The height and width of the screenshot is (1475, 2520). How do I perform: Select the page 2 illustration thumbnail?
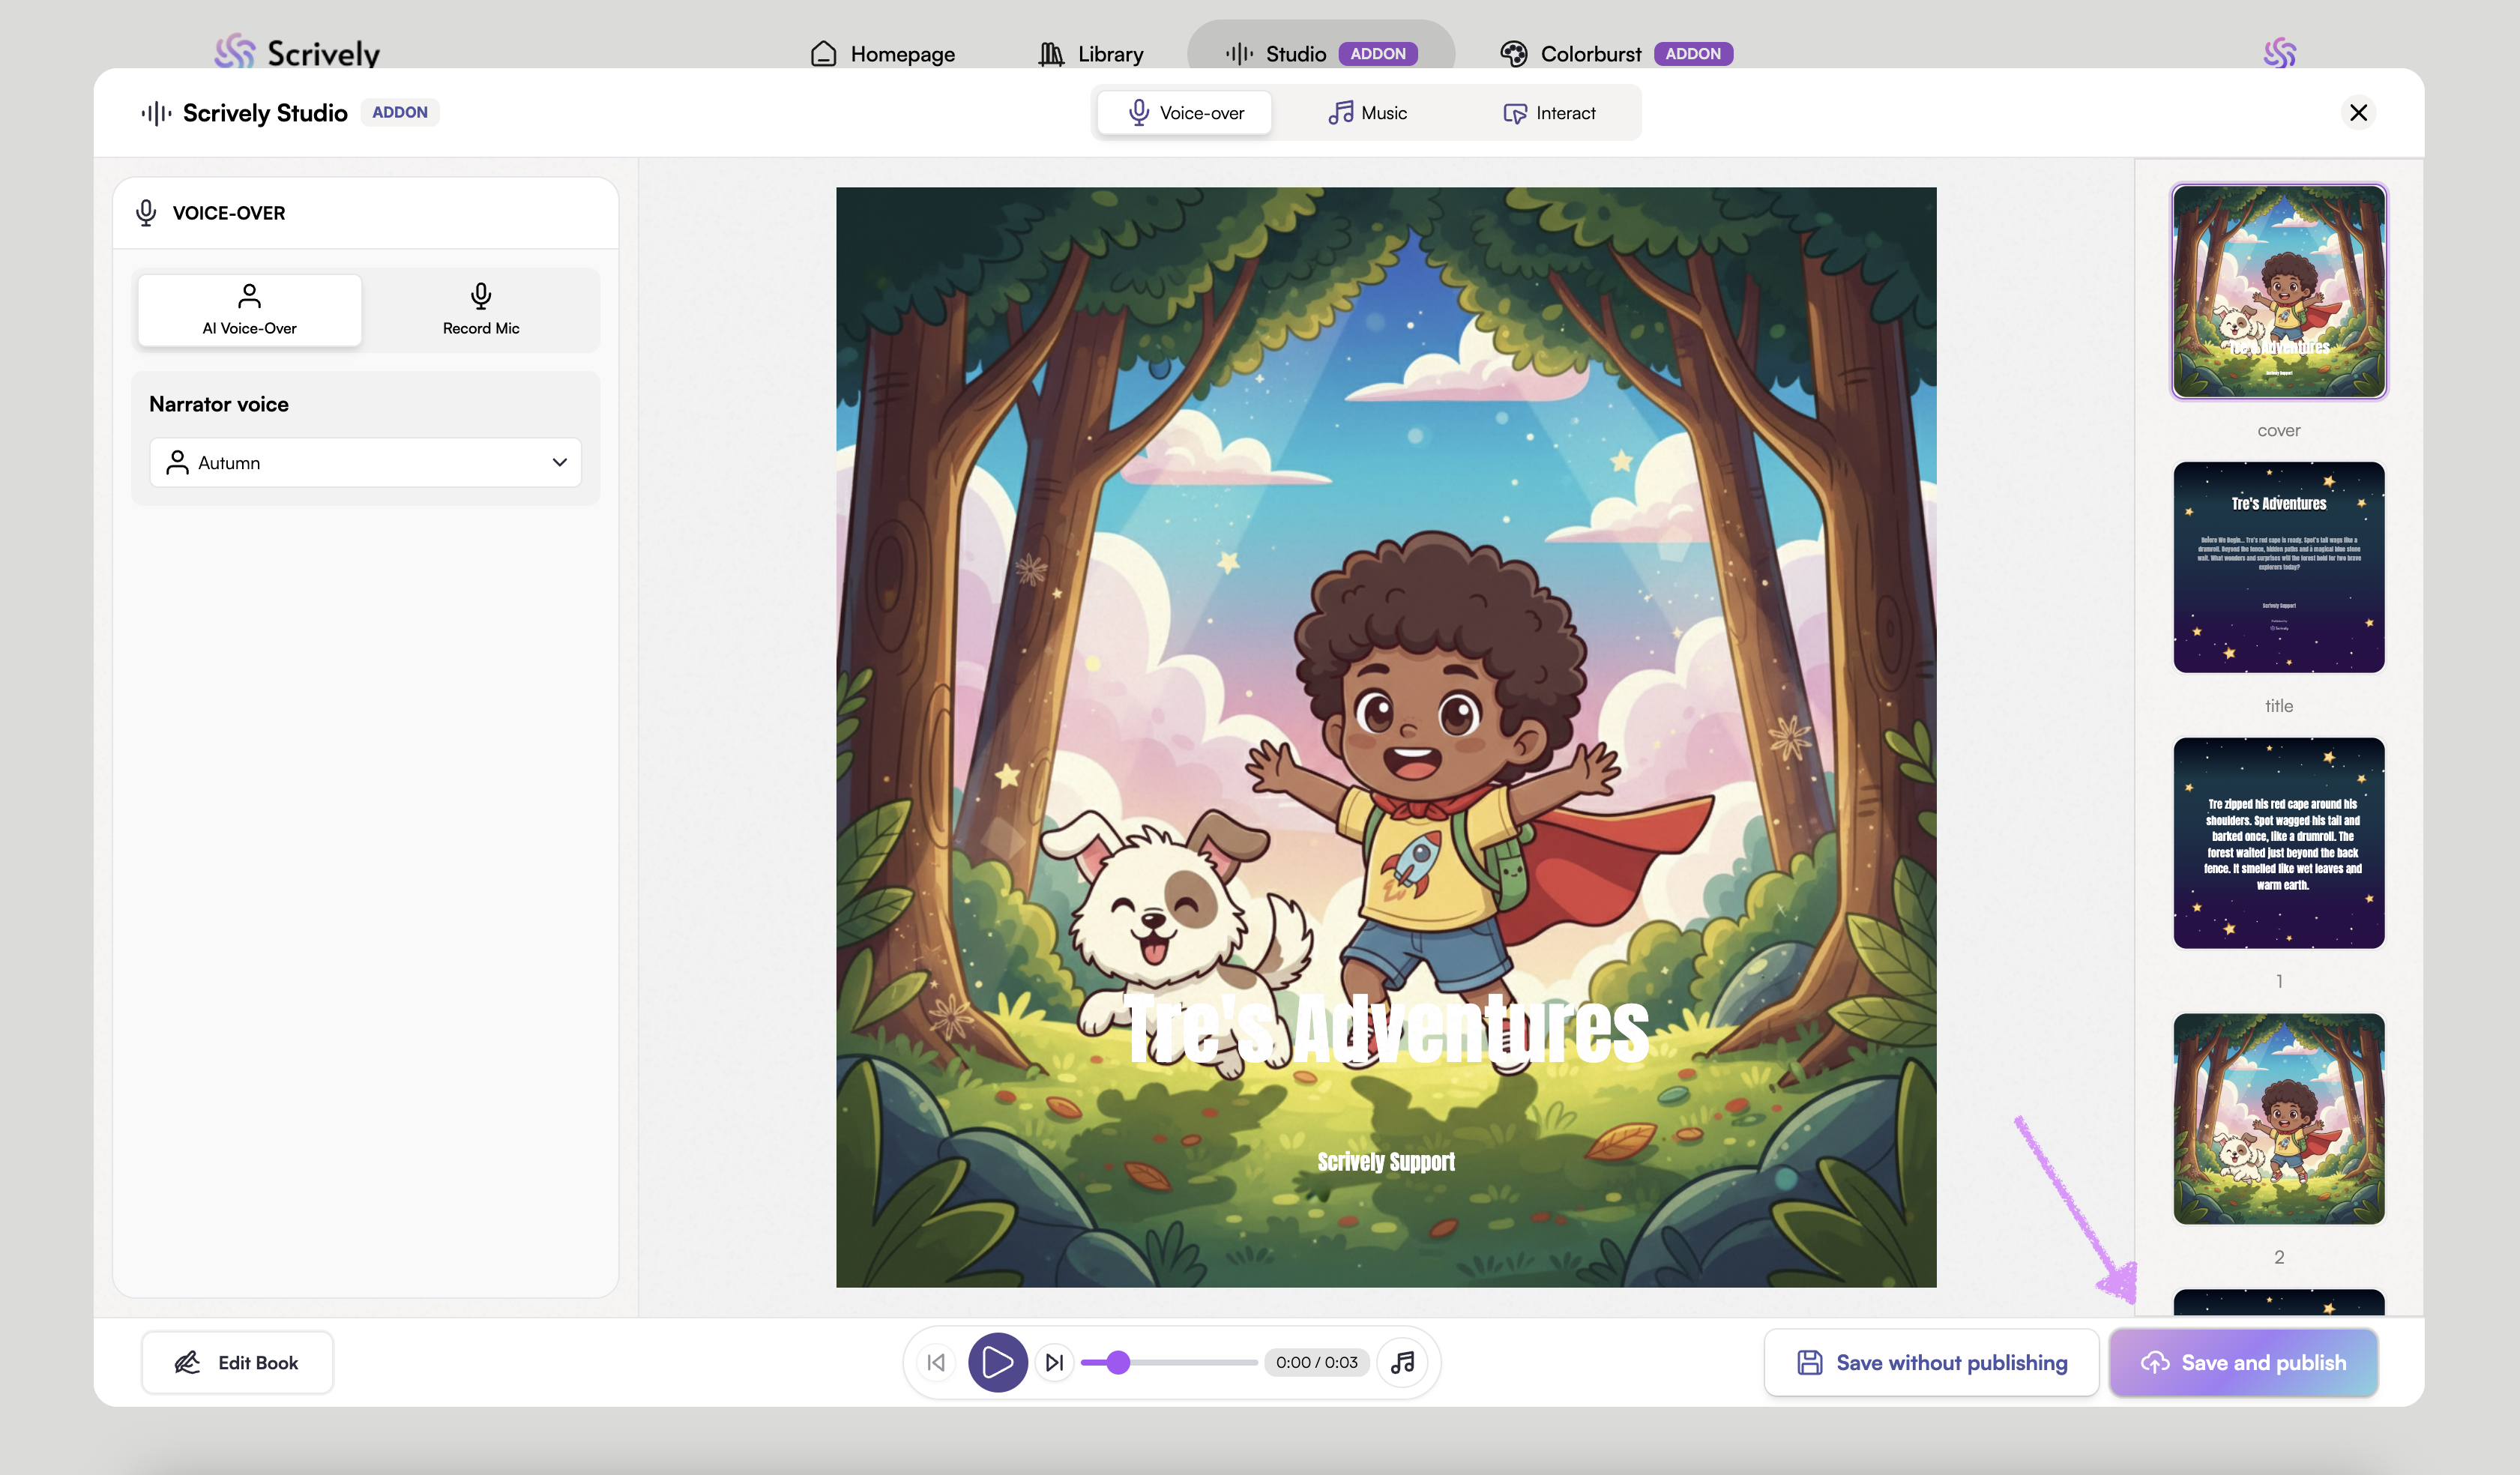[x=2278, y=1118]
